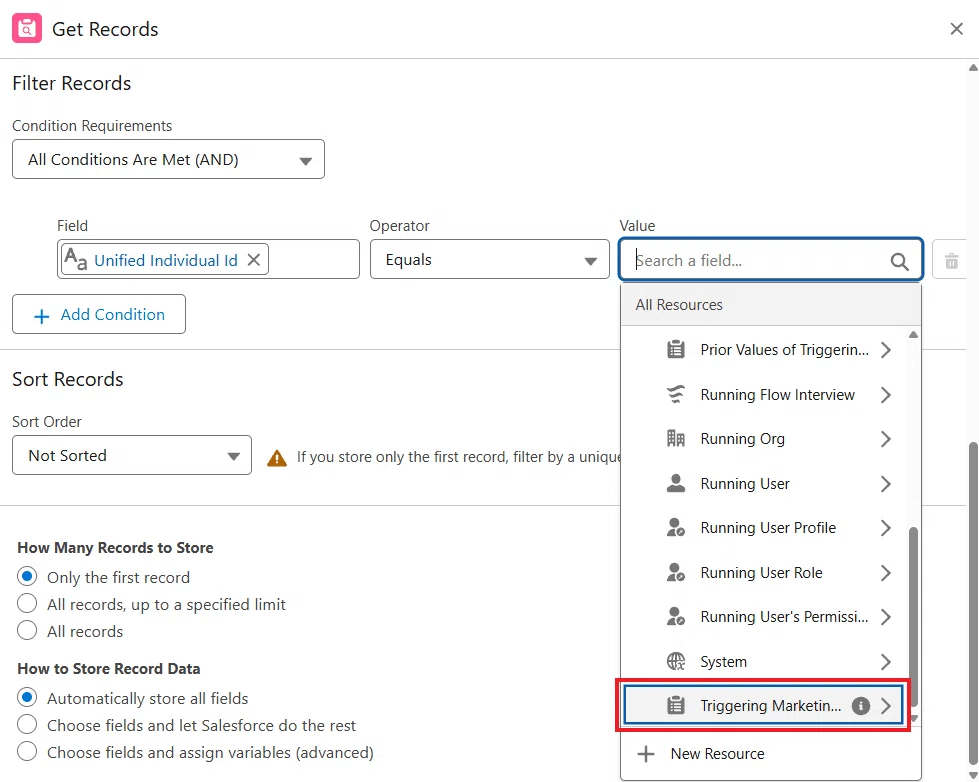Choose the Triggering Marketing resource
979x782 pixels.
(x=764, y=706)
